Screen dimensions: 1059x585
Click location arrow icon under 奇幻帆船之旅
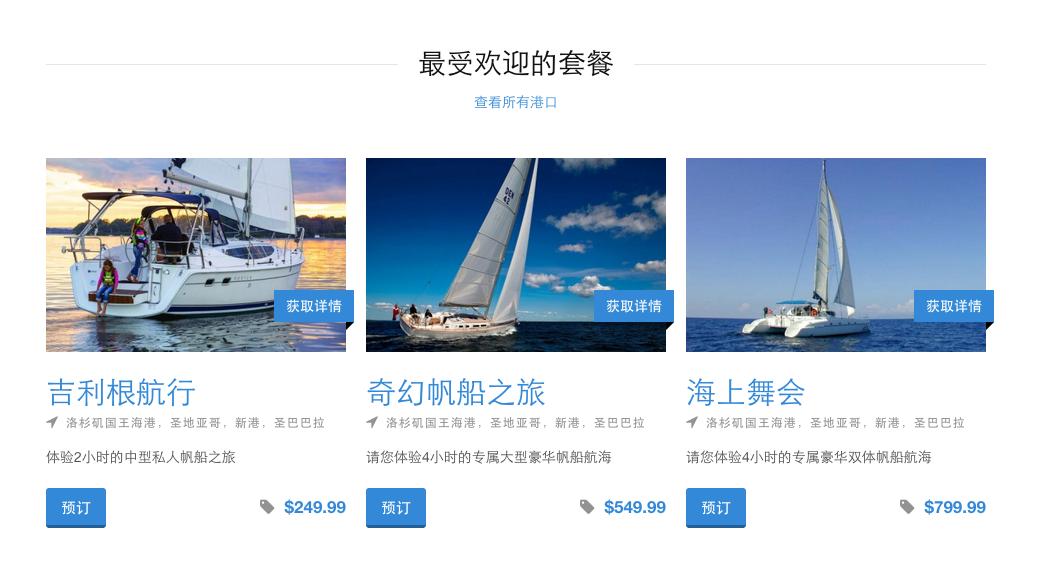click(372, 423)
